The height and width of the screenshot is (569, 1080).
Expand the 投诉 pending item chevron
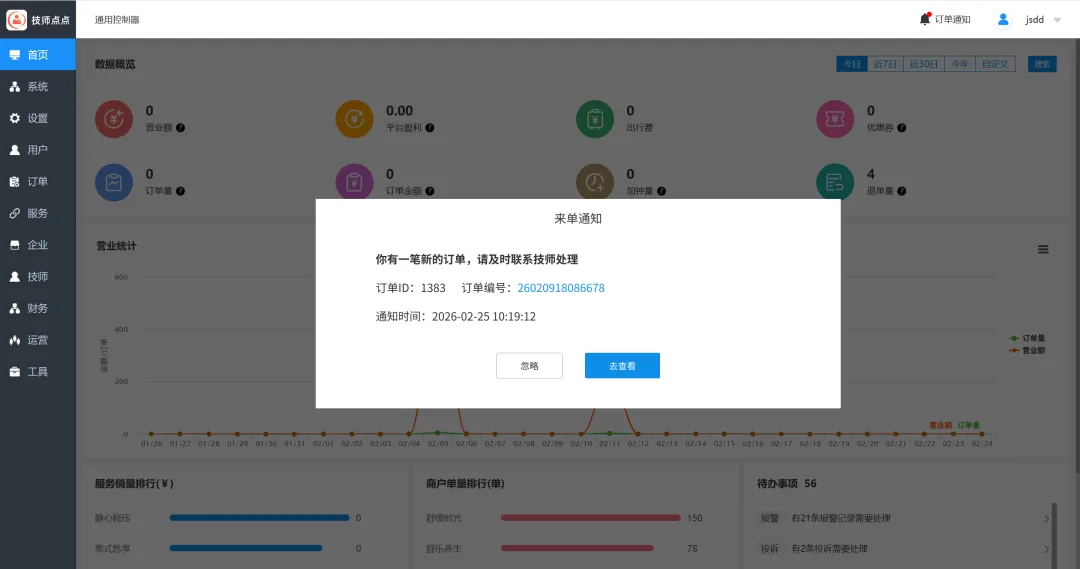coord(1046,549)
